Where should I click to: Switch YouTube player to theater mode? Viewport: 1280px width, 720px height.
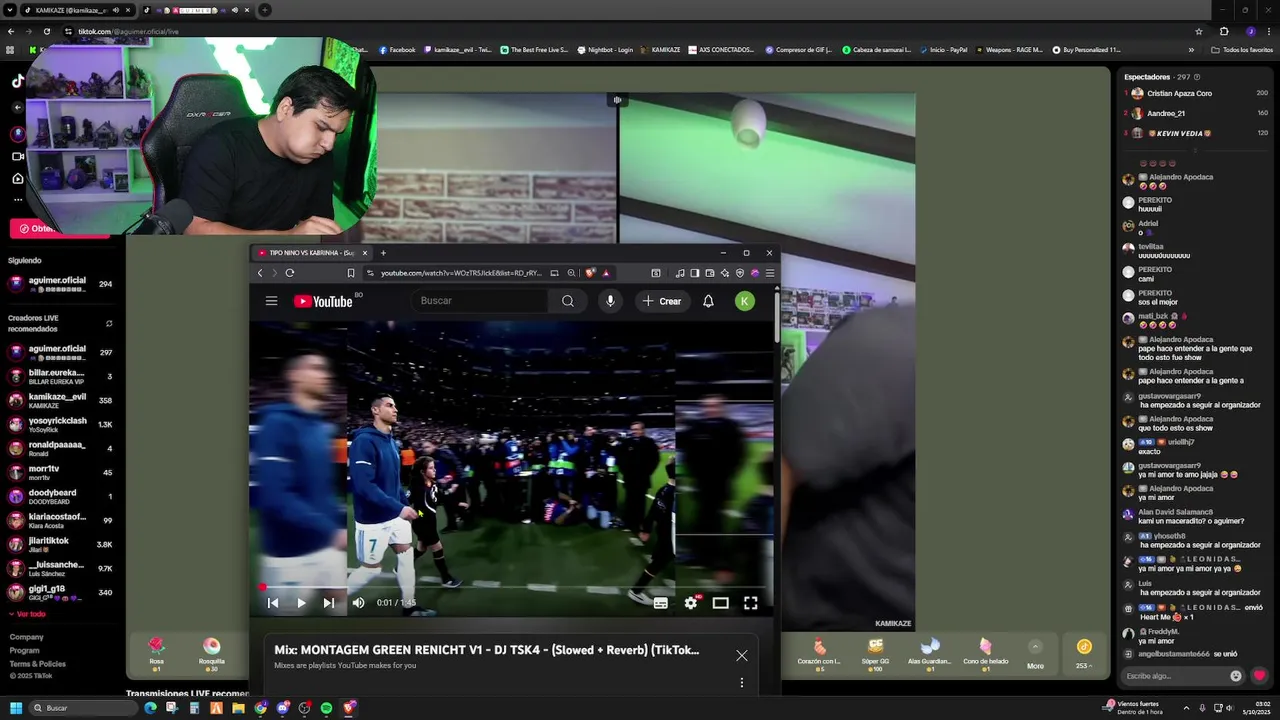pyautogui.click(x=720, y=603)
